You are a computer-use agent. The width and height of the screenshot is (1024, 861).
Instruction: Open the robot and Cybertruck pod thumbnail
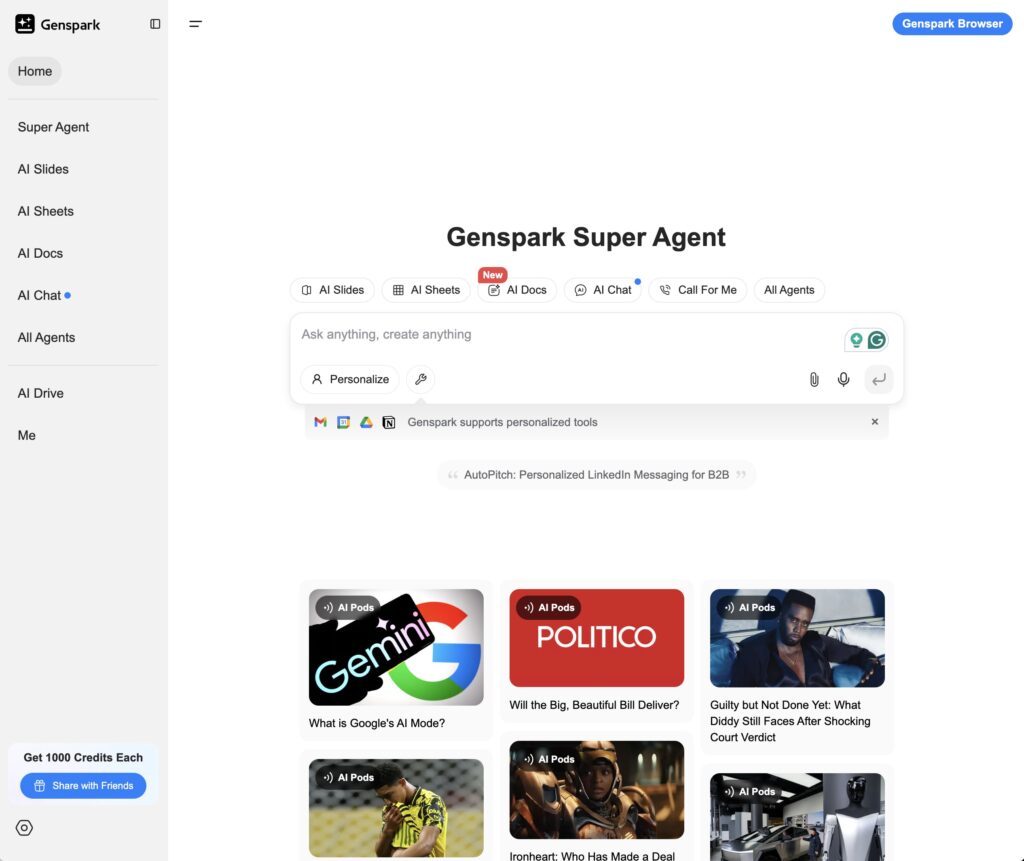tap(797, 817)
